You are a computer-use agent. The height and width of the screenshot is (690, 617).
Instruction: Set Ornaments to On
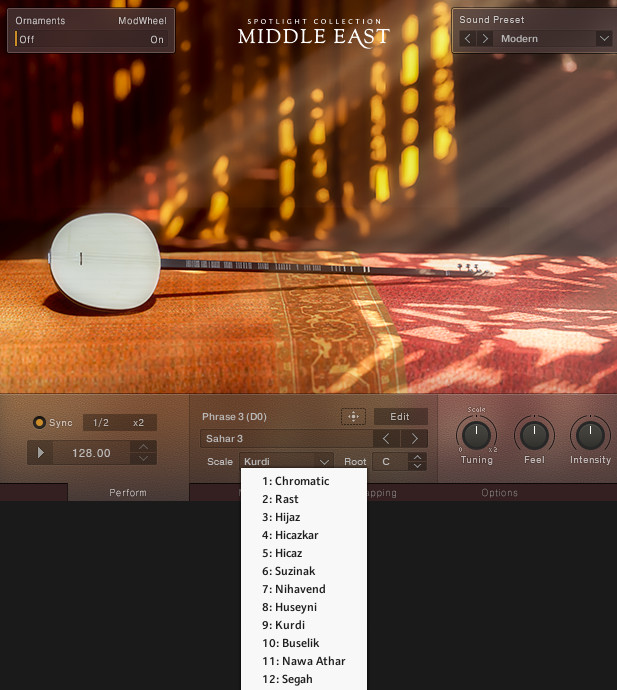[x=157, y=40]
